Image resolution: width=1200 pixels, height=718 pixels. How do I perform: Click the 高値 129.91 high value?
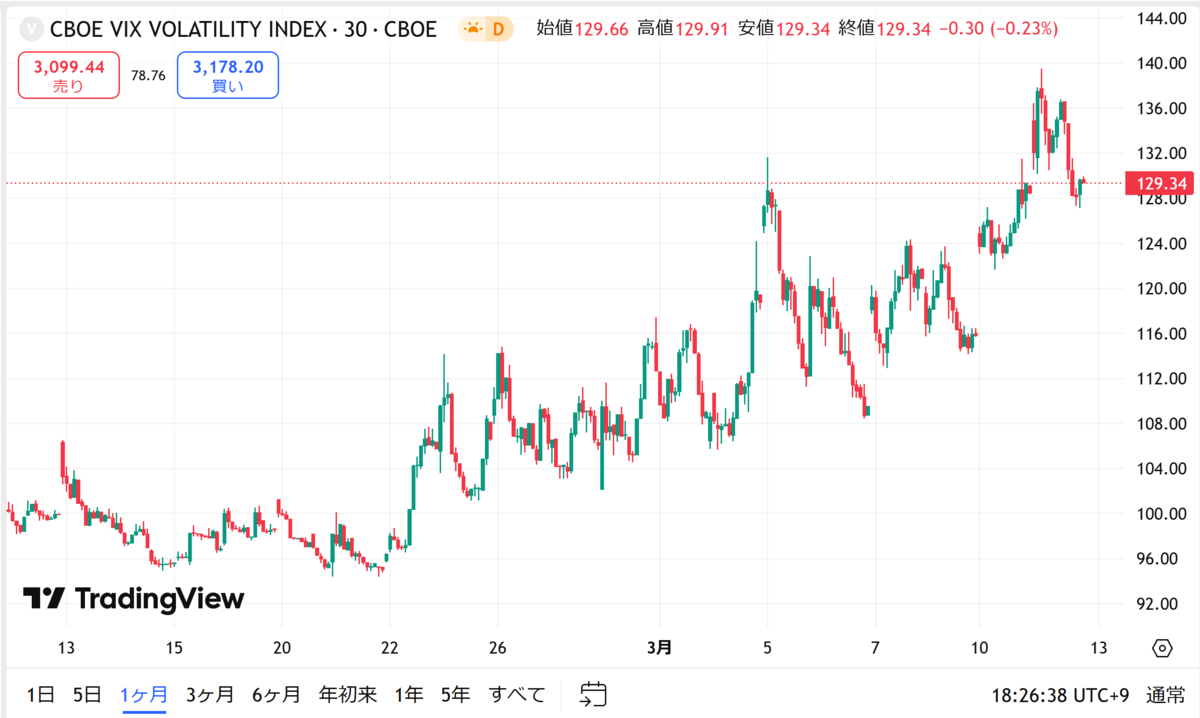(683, 29)
